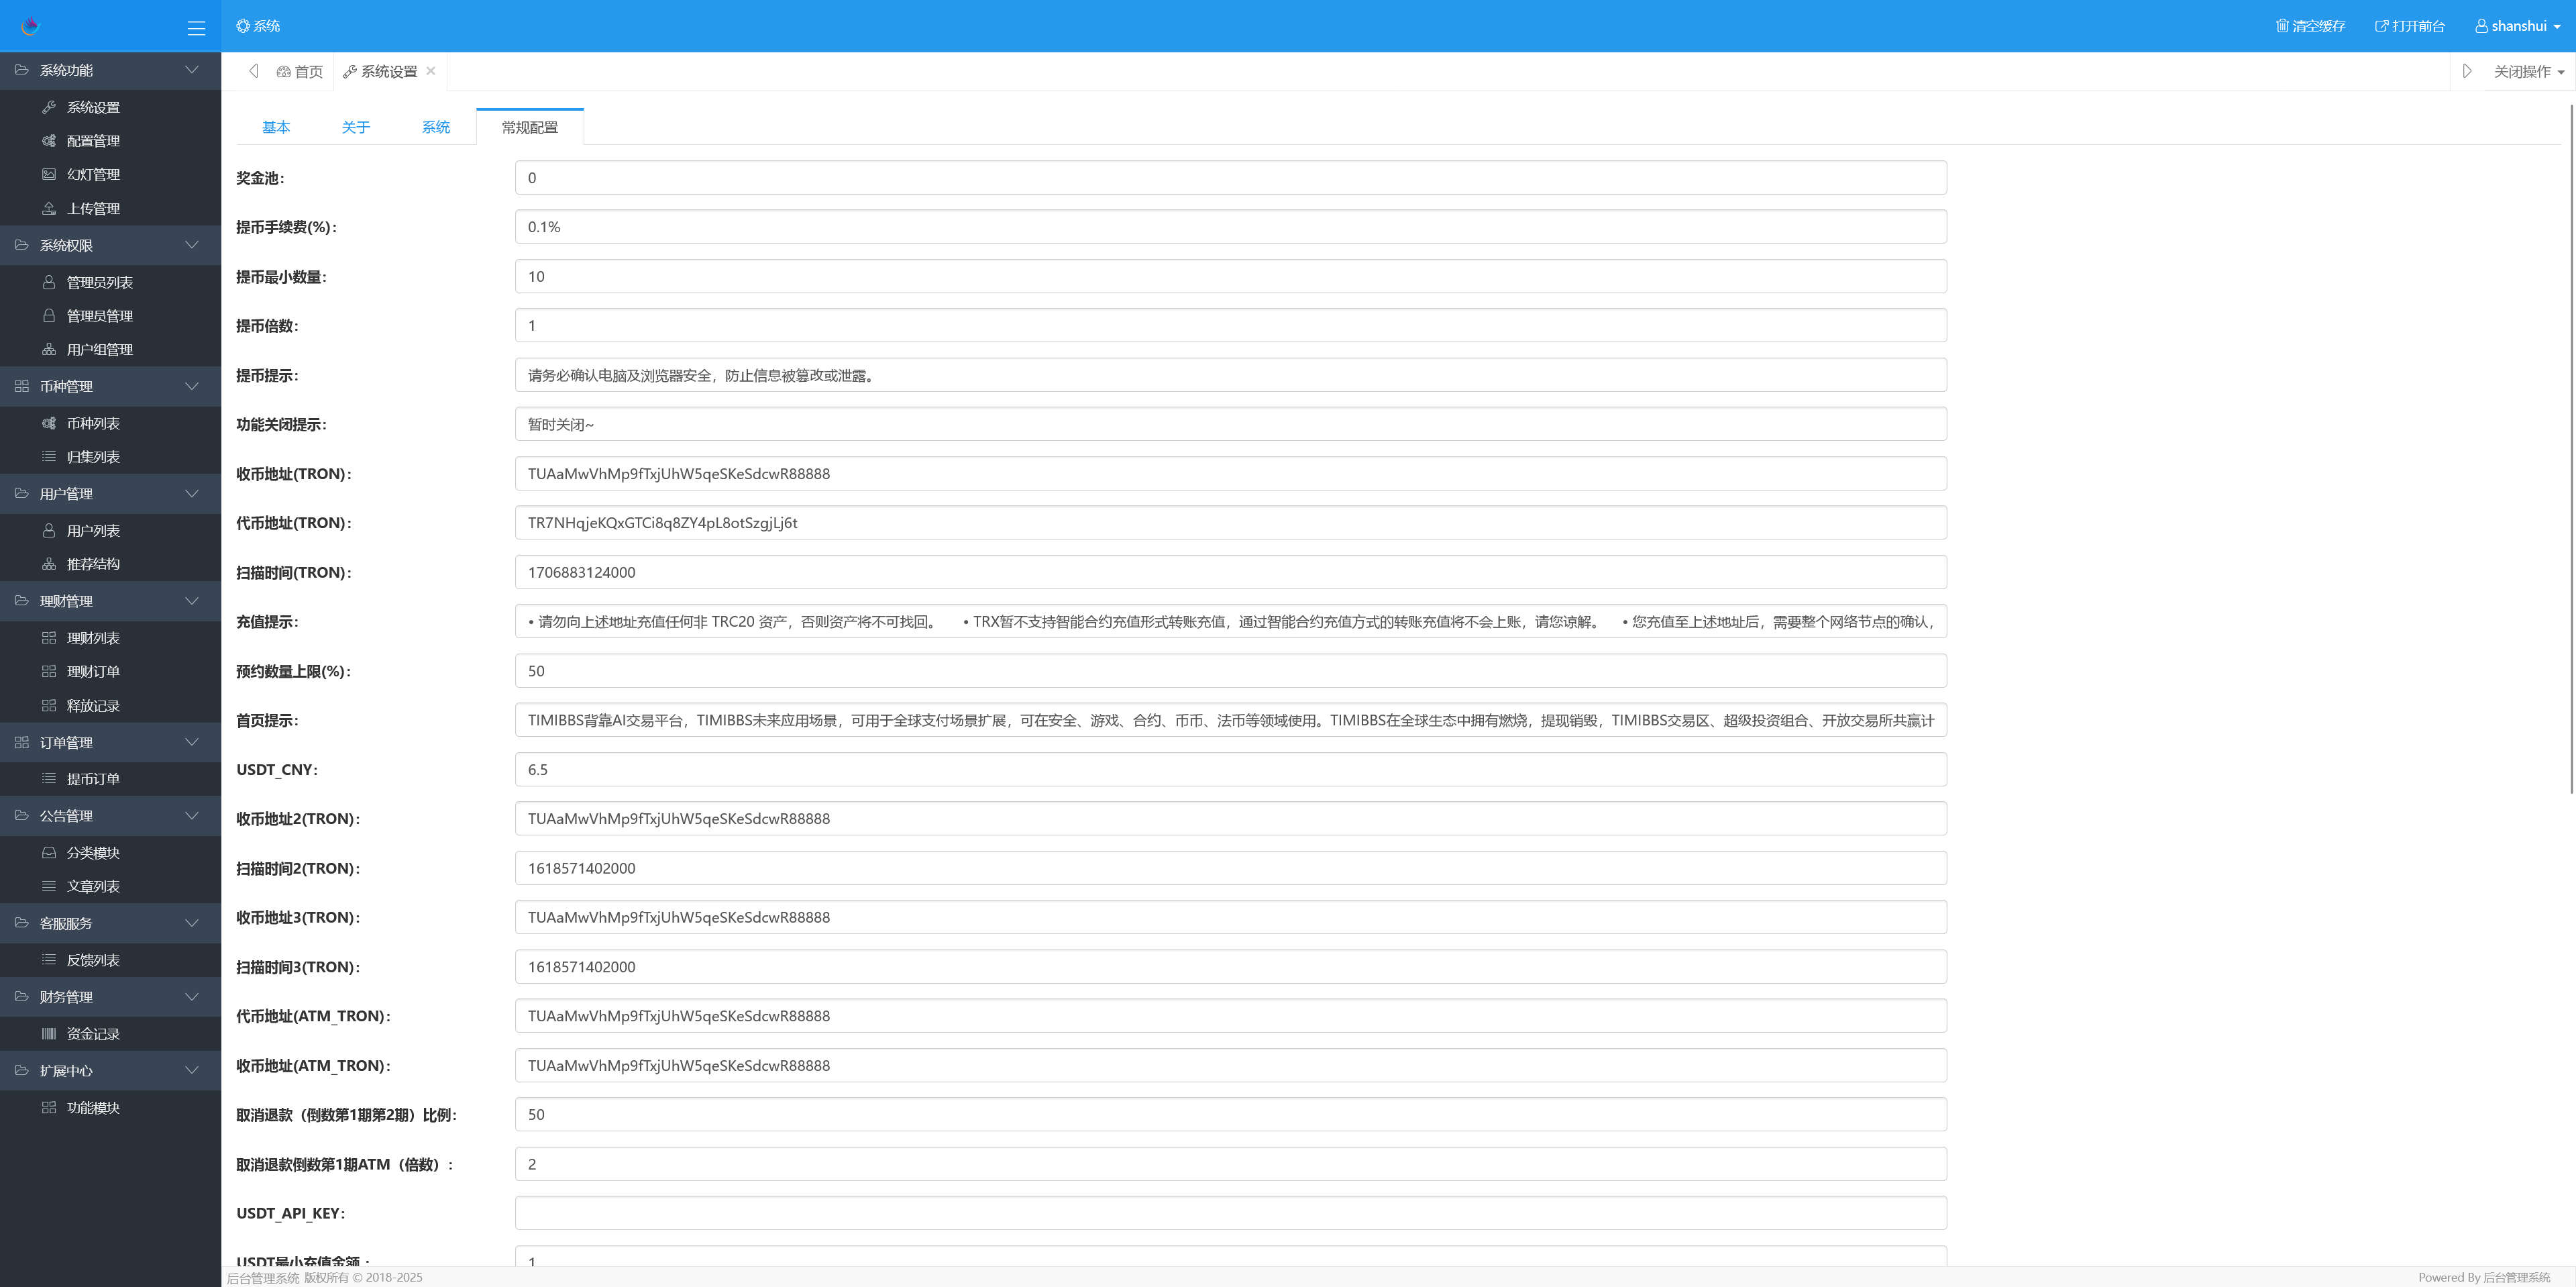Open 幻灯管理 via its image icon
Image resolution: width=2576 pixels, height=1287 pixels.
[49, 174]
